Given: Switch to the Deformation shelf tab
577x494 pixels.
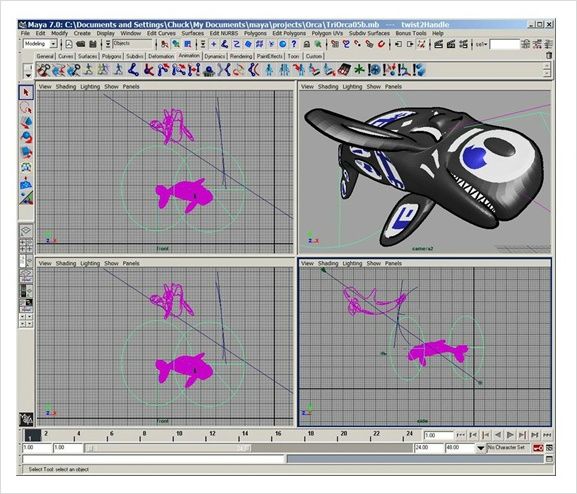Looking at the screenshot, I should 161,56.
